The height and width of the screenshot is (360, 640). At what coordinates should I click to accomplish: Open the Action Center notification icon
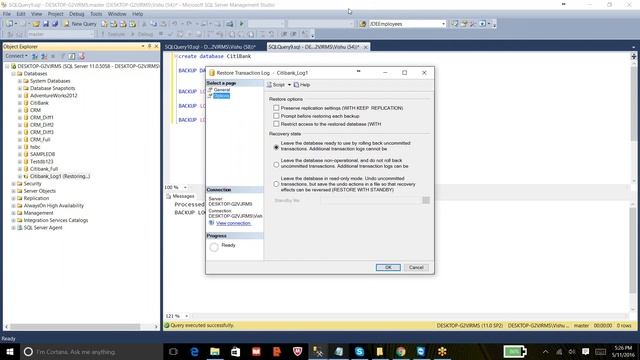(x=585, y=351)
